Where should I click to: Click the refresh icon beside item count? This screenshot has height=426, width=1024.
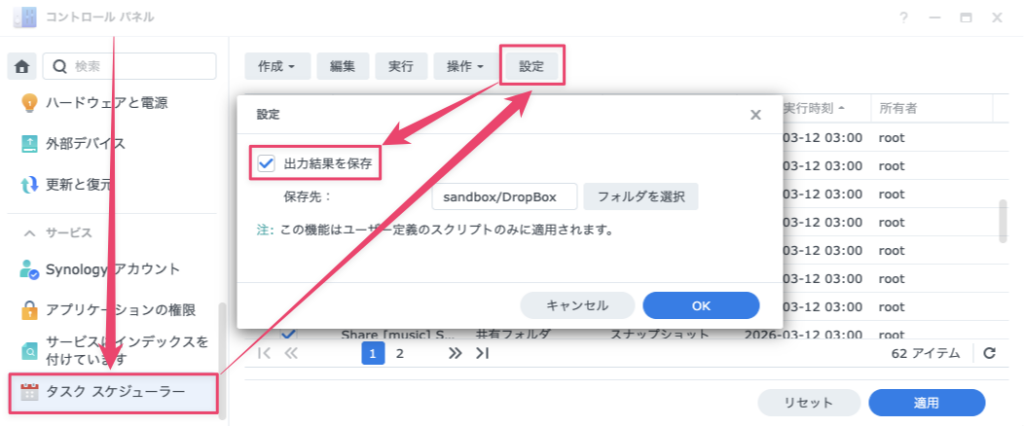click(x=989, y=353)
